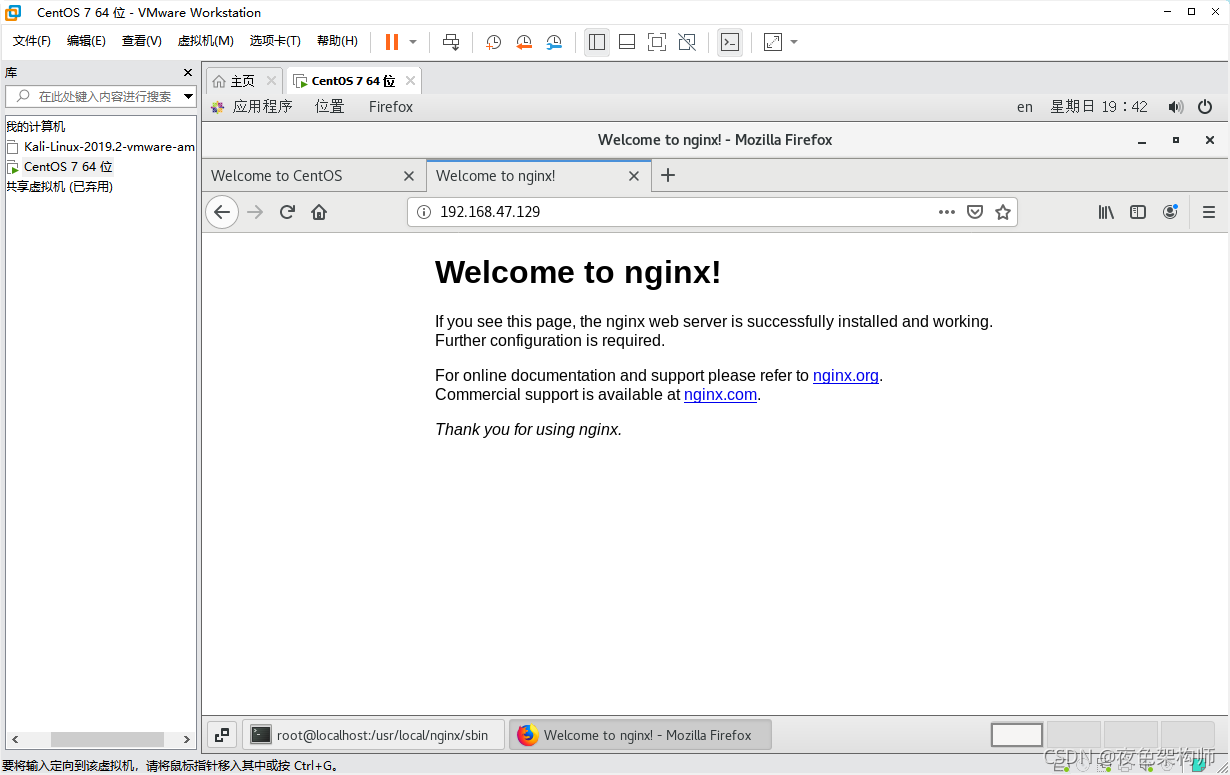Select CentOS 7 64 位 in library tree
This screenshot has width=1230, height=775.
pyautogui.click(x=68, y=166)
